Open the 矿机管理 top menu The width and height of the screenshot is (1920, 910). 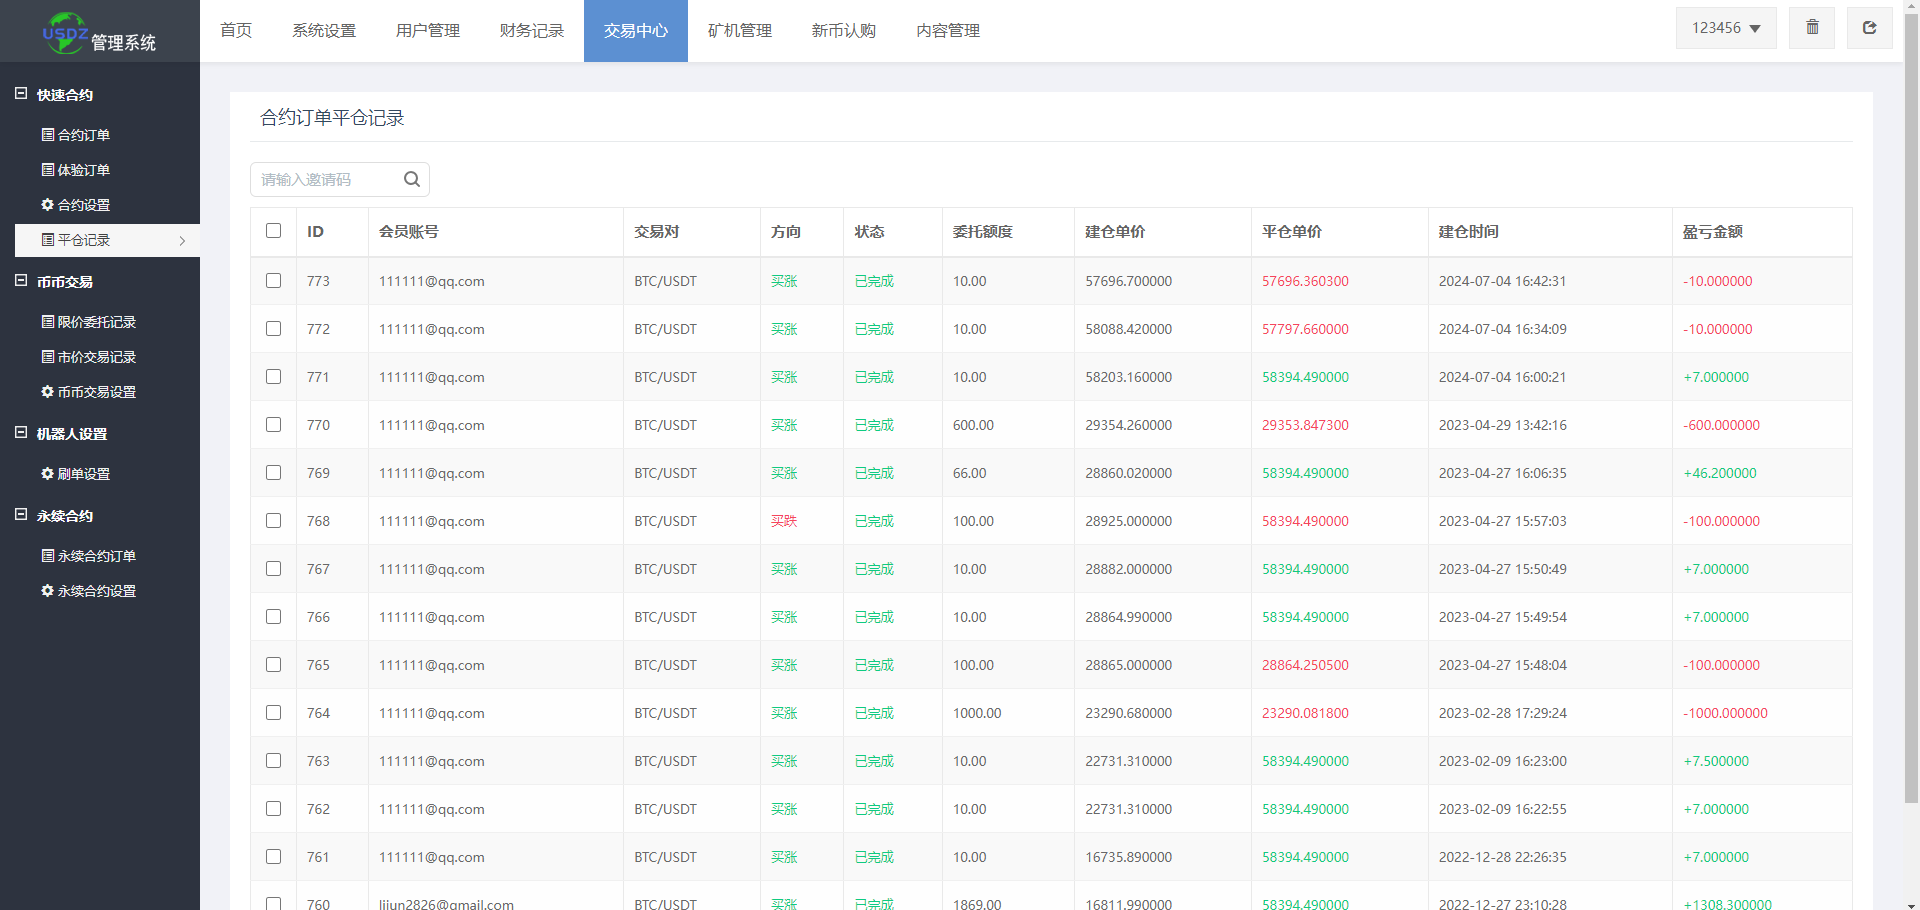coord(739,31)
